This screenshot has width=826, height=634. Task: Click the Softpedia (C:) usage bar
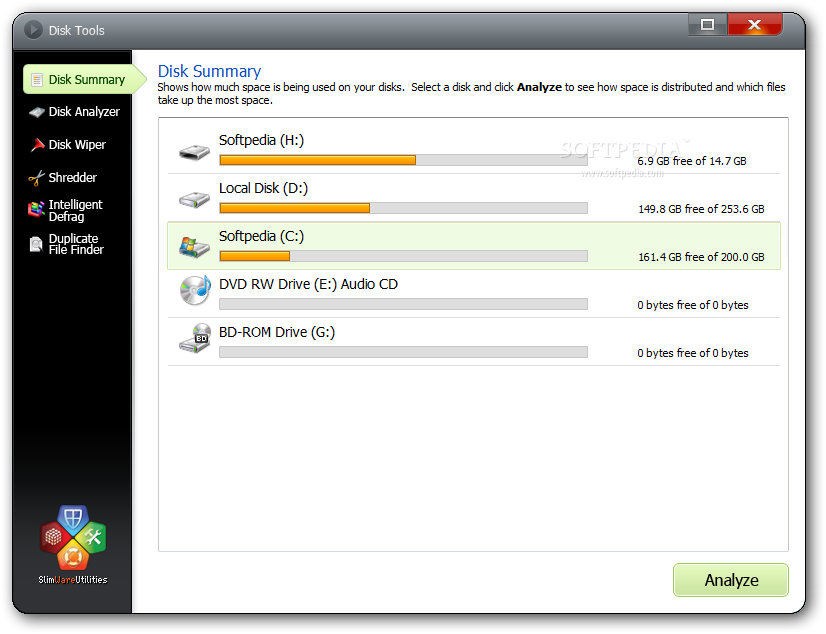[404, 256]
